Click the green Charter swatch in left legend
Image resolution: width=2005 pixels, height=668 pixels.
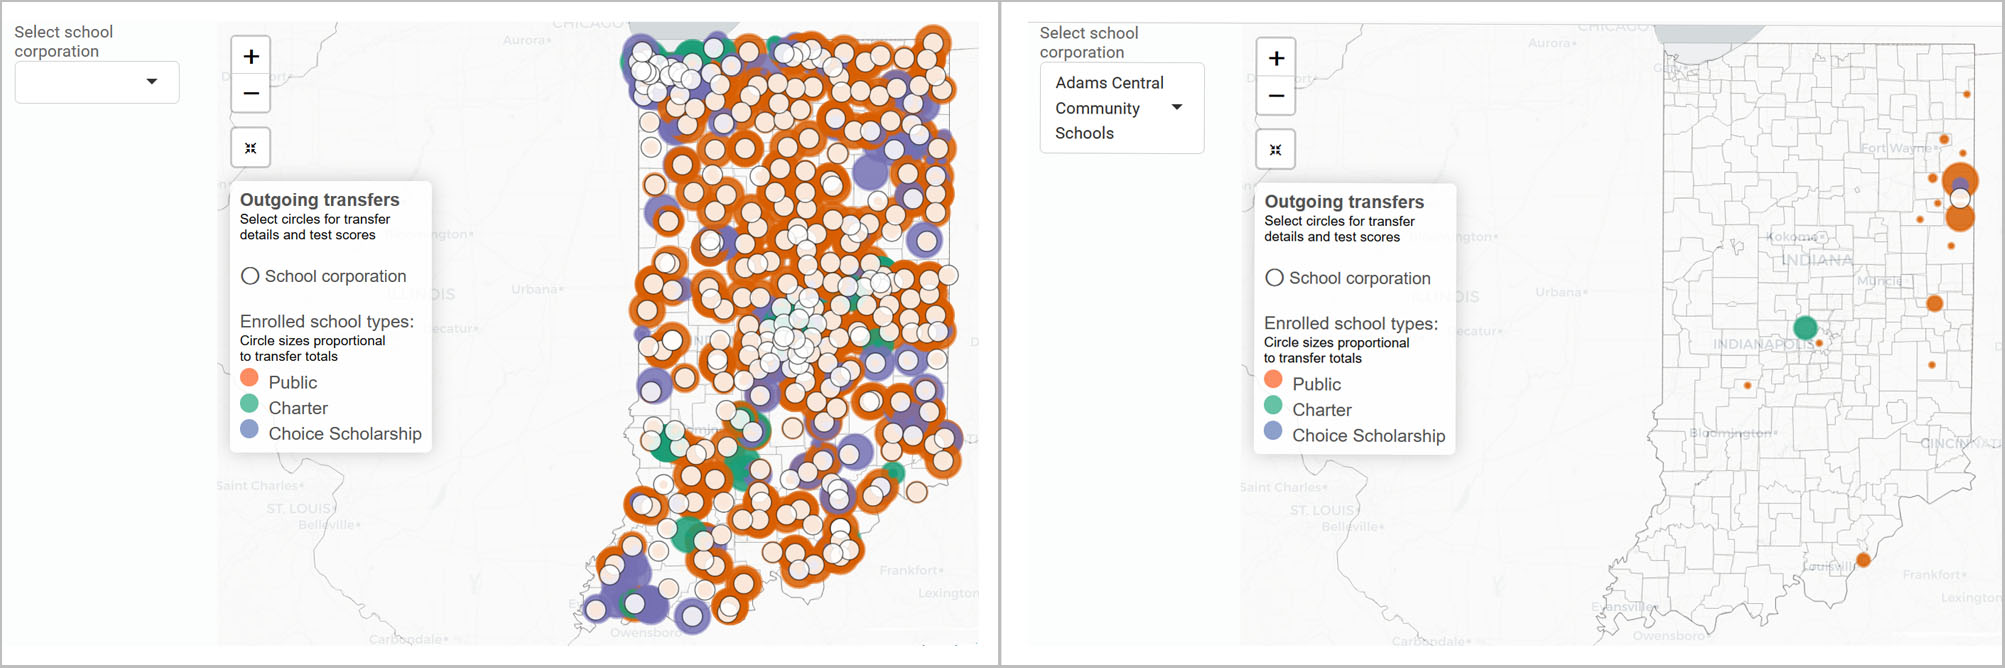click(x=250, y=404)
